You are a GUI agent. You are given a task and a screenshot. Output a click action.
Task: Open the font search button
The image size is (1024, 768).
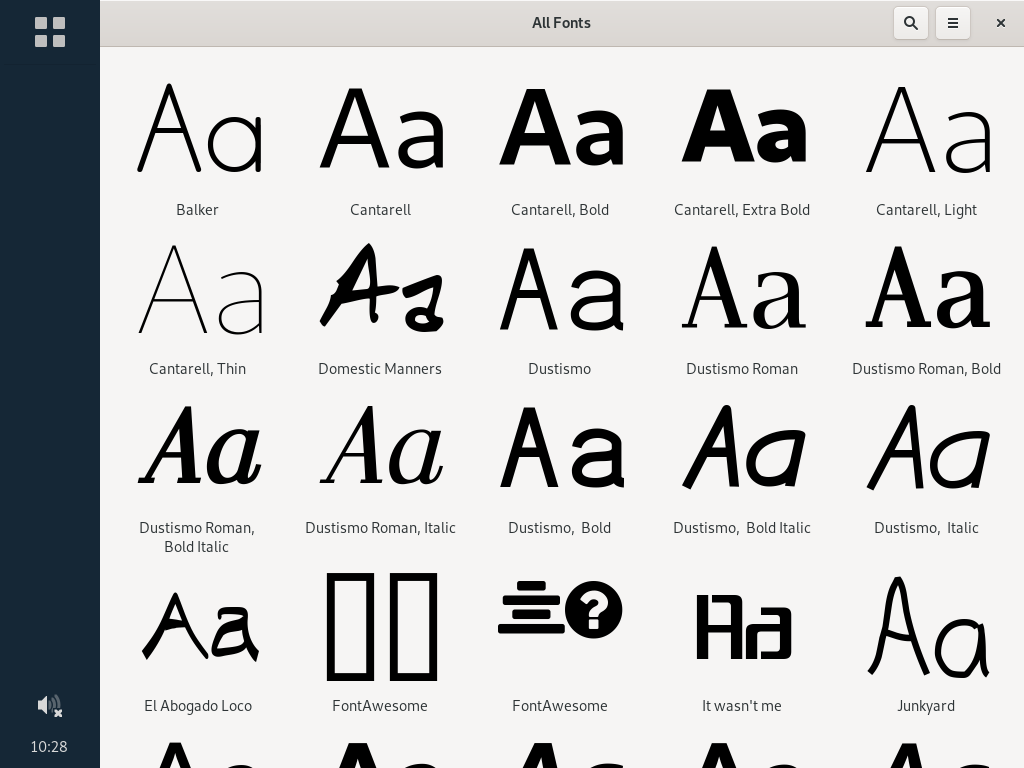point(910,23)
